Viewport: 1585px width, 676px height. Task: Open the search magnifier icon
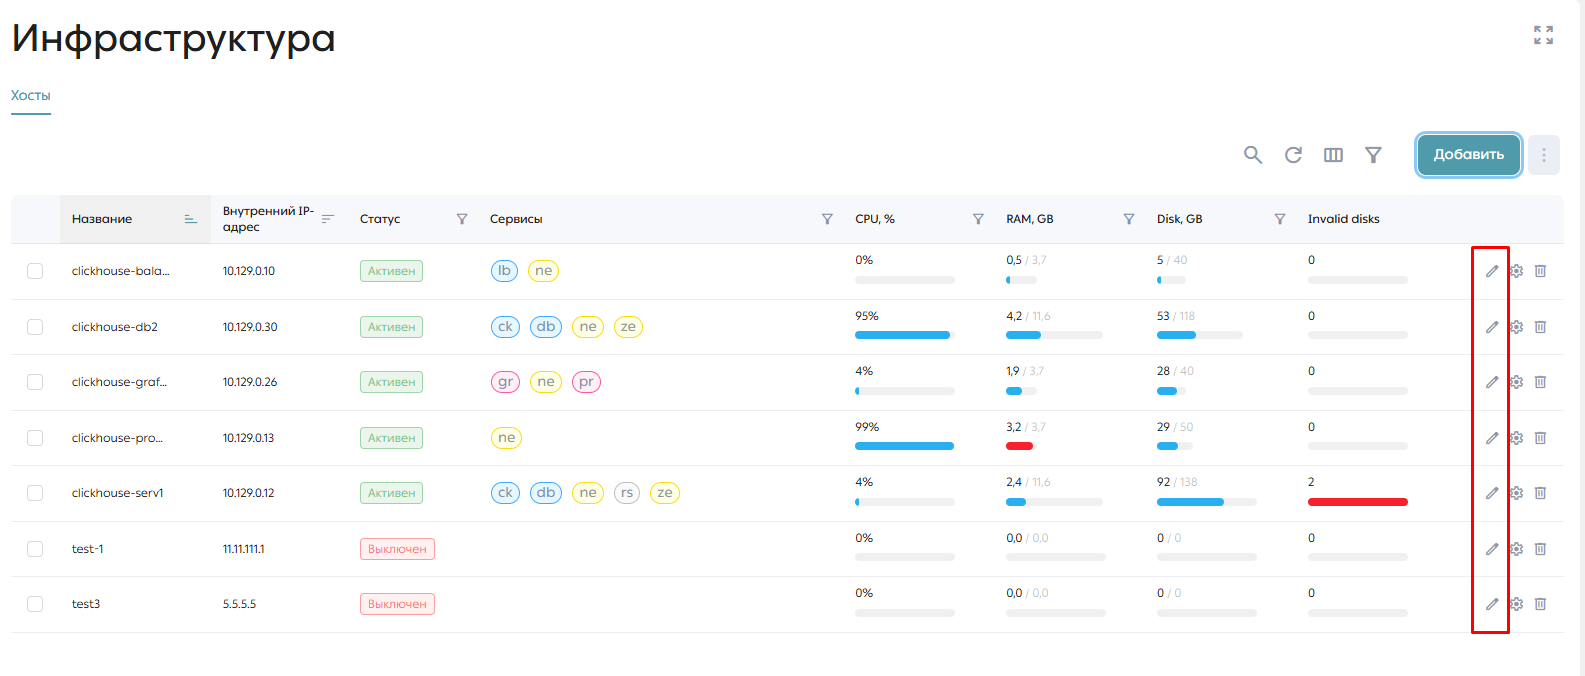[1253, 155]
